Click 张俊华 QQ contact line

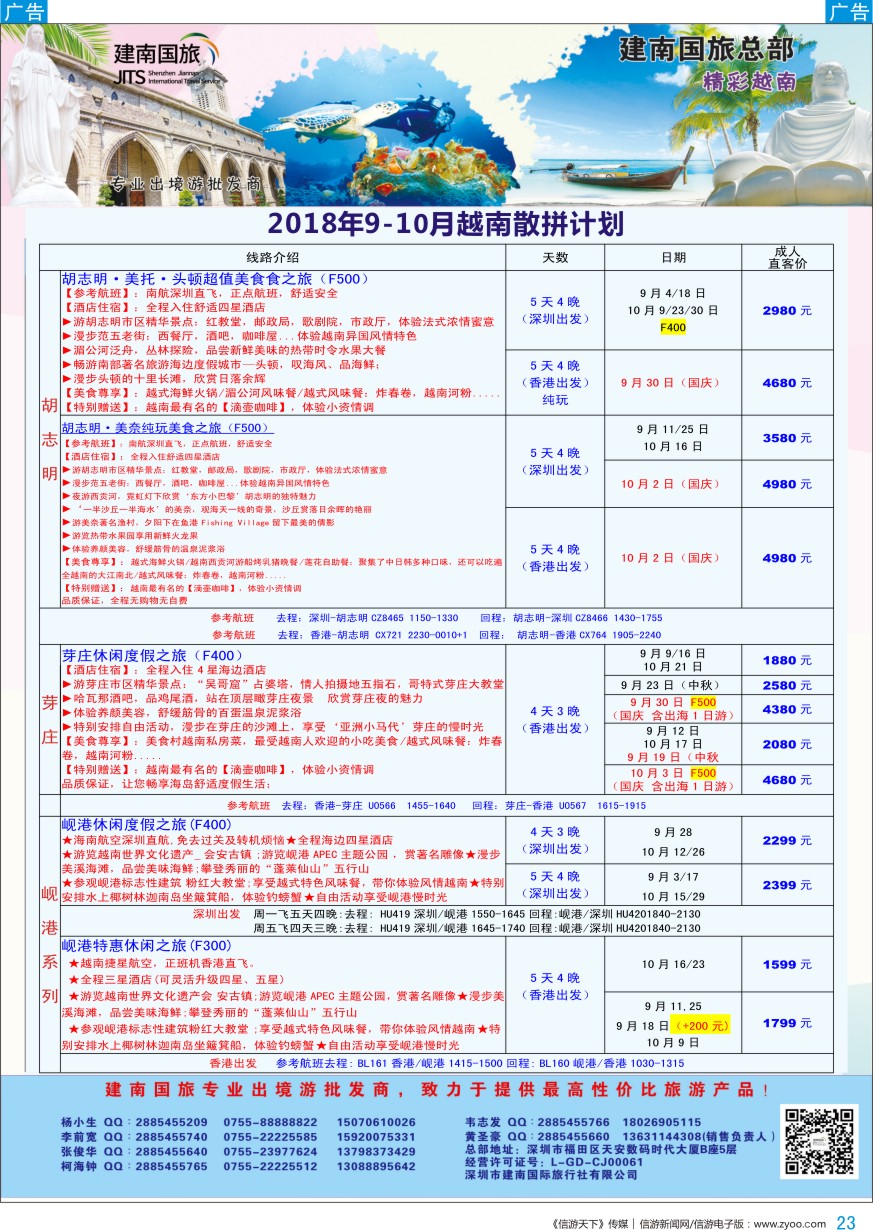[x=238, y=1151]
